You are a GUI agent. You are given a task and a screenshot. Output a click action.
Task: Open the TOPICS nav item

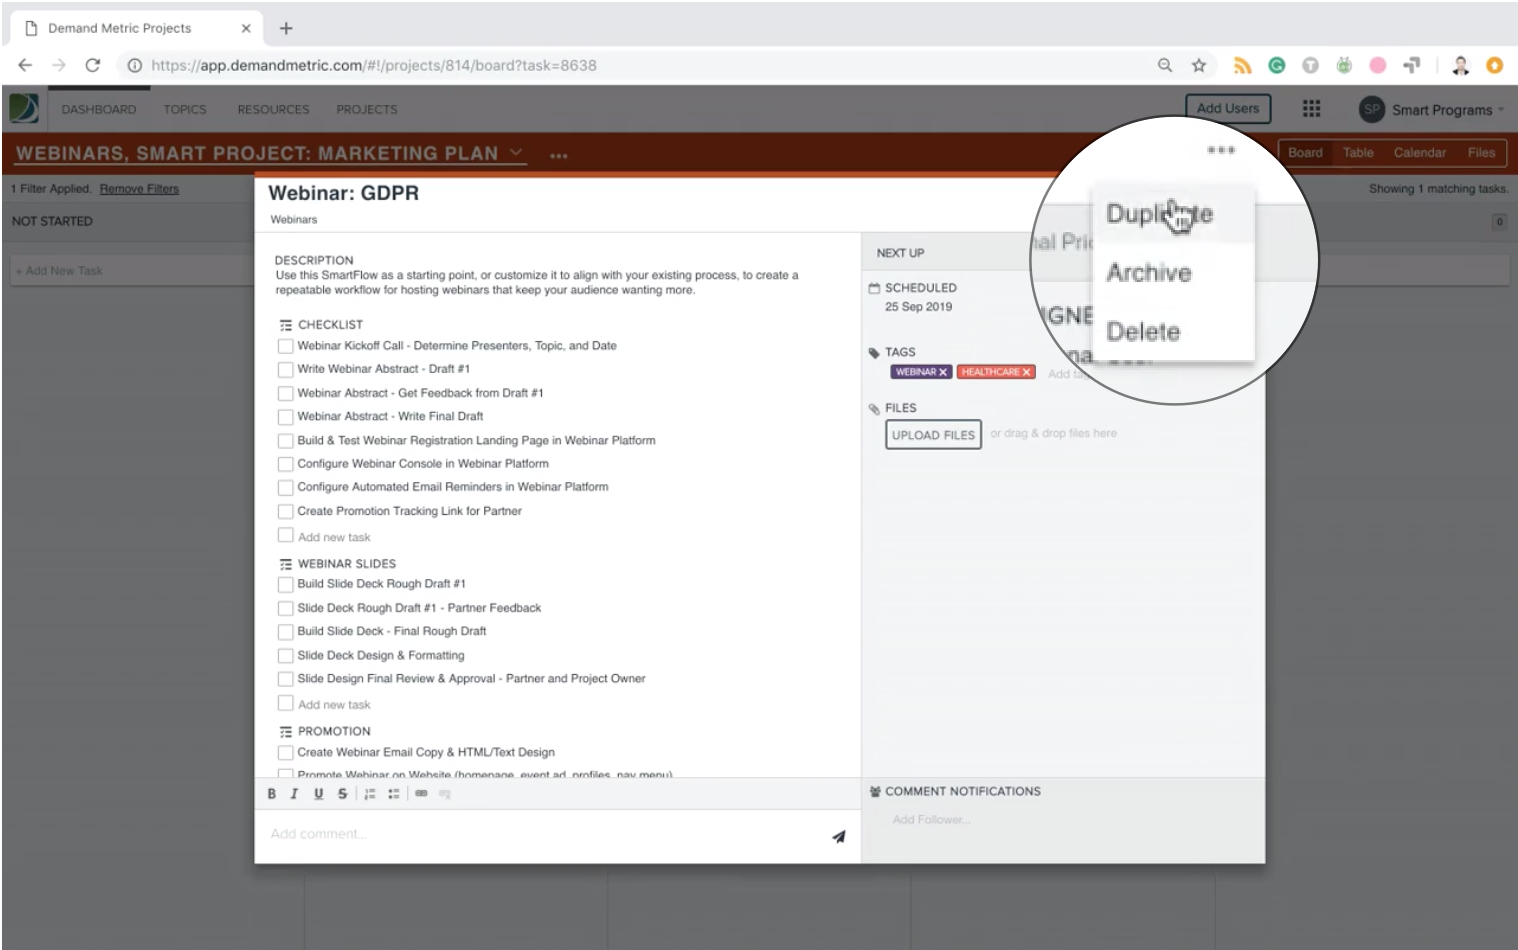pyautogui.click(x=185, y=110)
